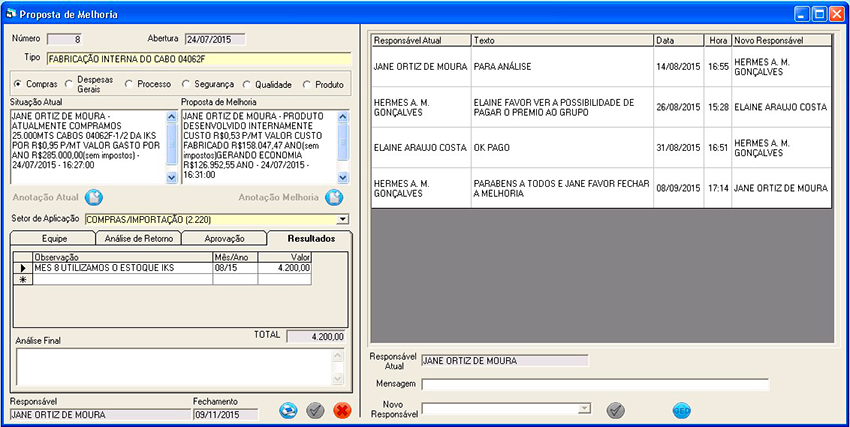Select the Processo radio button
Image resolution: width=850 pixels, height=427 pixels.
[128, 85]
